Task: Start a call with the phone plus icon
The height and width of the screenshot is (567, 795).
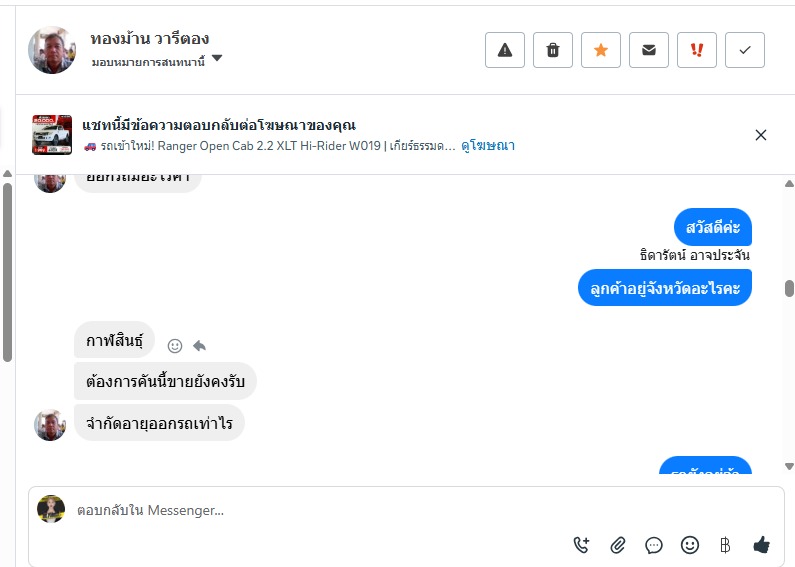Action: coord(581,545)
